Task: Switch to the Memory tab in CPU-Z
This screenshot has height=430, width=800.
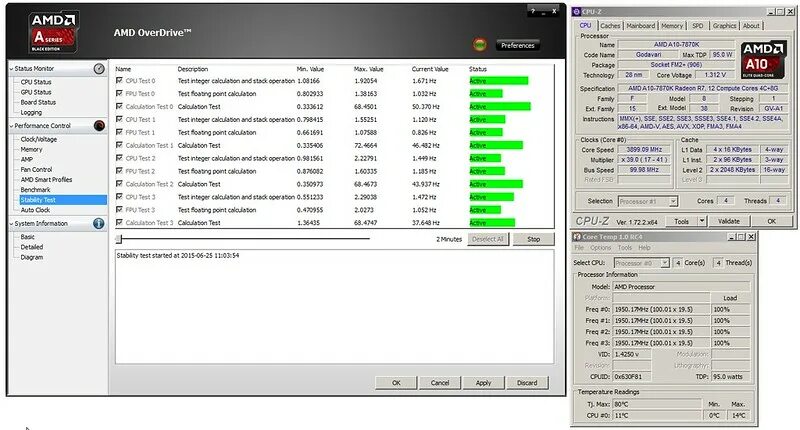Action: pyautogui.click(x=672, y=26)
